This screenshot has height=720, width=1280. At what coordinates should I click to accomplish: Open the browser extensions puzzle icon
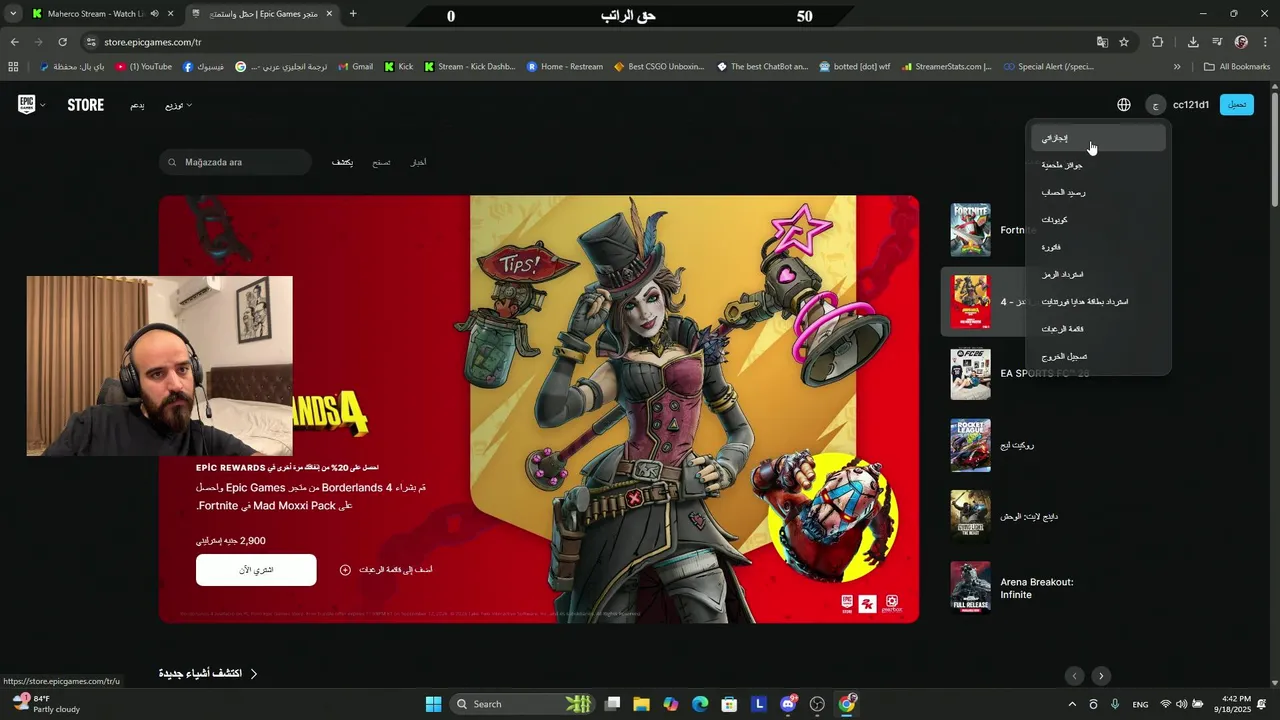[1158, 42]
